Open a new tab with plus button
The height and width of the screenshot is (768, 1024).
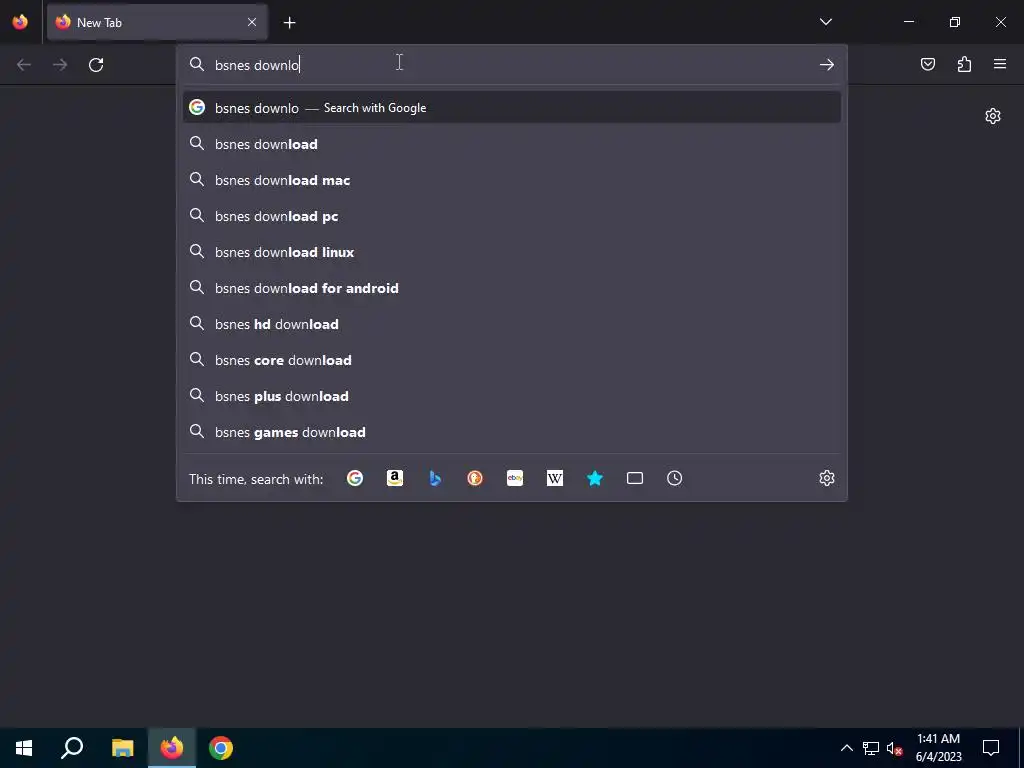point(289,23)
